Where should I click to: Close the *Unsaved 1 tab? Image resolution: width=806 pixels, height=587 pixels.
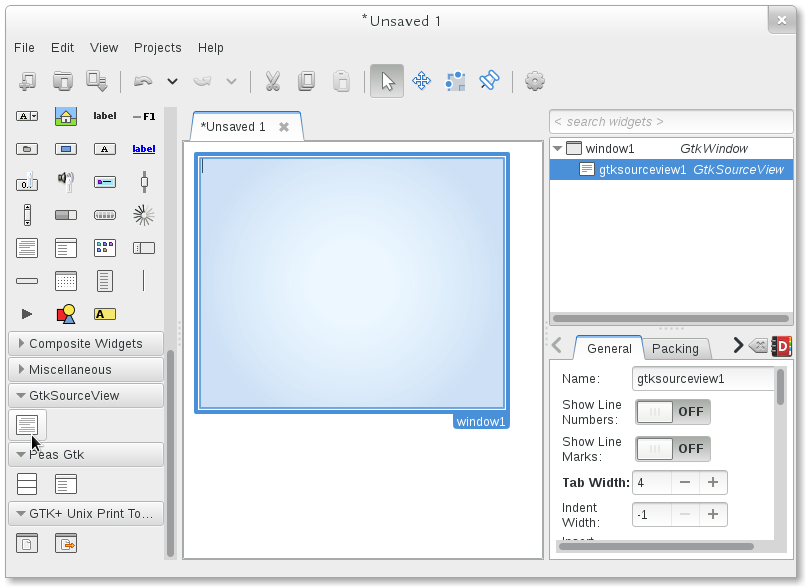point(284,127)
